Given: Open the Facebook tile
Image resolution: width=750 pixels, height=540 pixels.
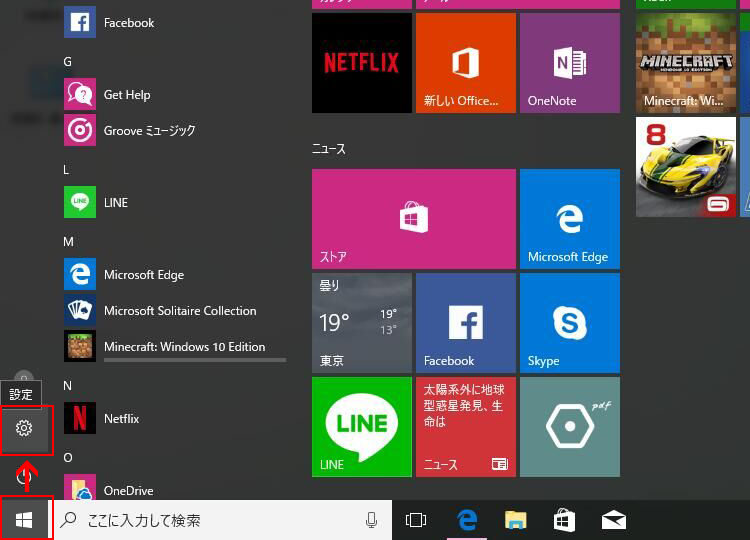Looking at the screenshot, I should pos(466,323).
